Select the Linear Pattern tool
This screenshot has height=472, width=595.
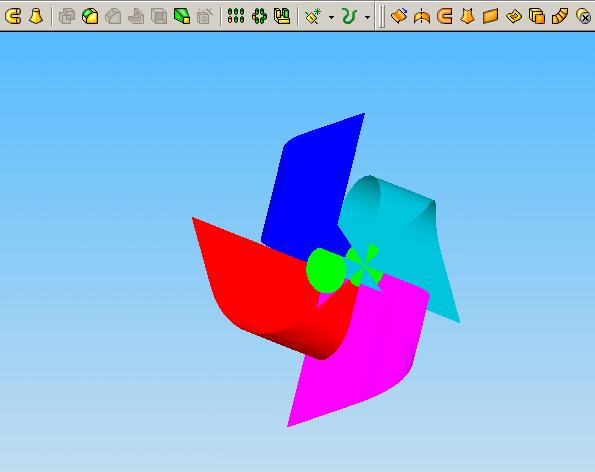coord(236,16)
